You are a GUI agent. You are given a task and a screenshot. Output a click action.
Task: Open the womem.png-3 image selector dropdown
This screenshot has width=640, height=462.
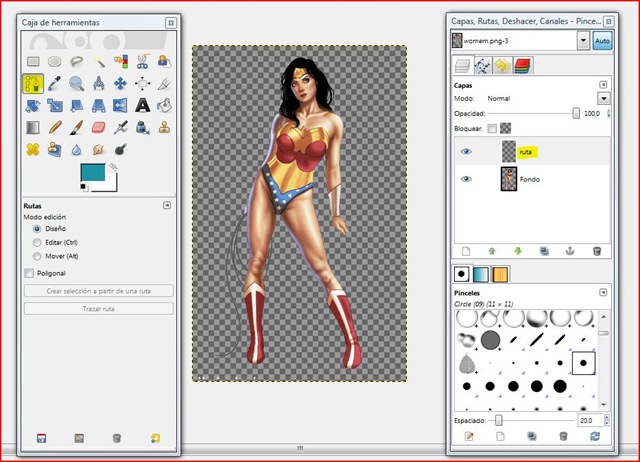coord(583,41)
